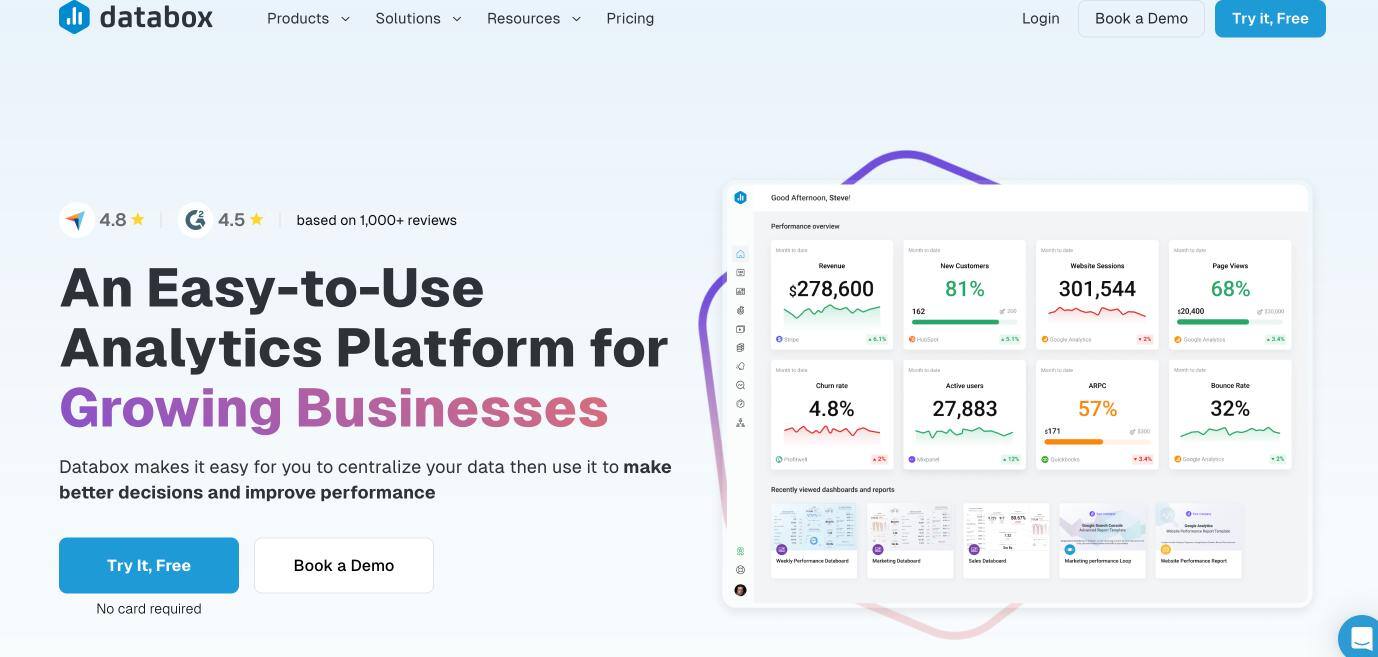The width and height of the screenshot is (1378, 657).
Task: Click the Capterra rating arrow icon
Action: coord(77,220)
